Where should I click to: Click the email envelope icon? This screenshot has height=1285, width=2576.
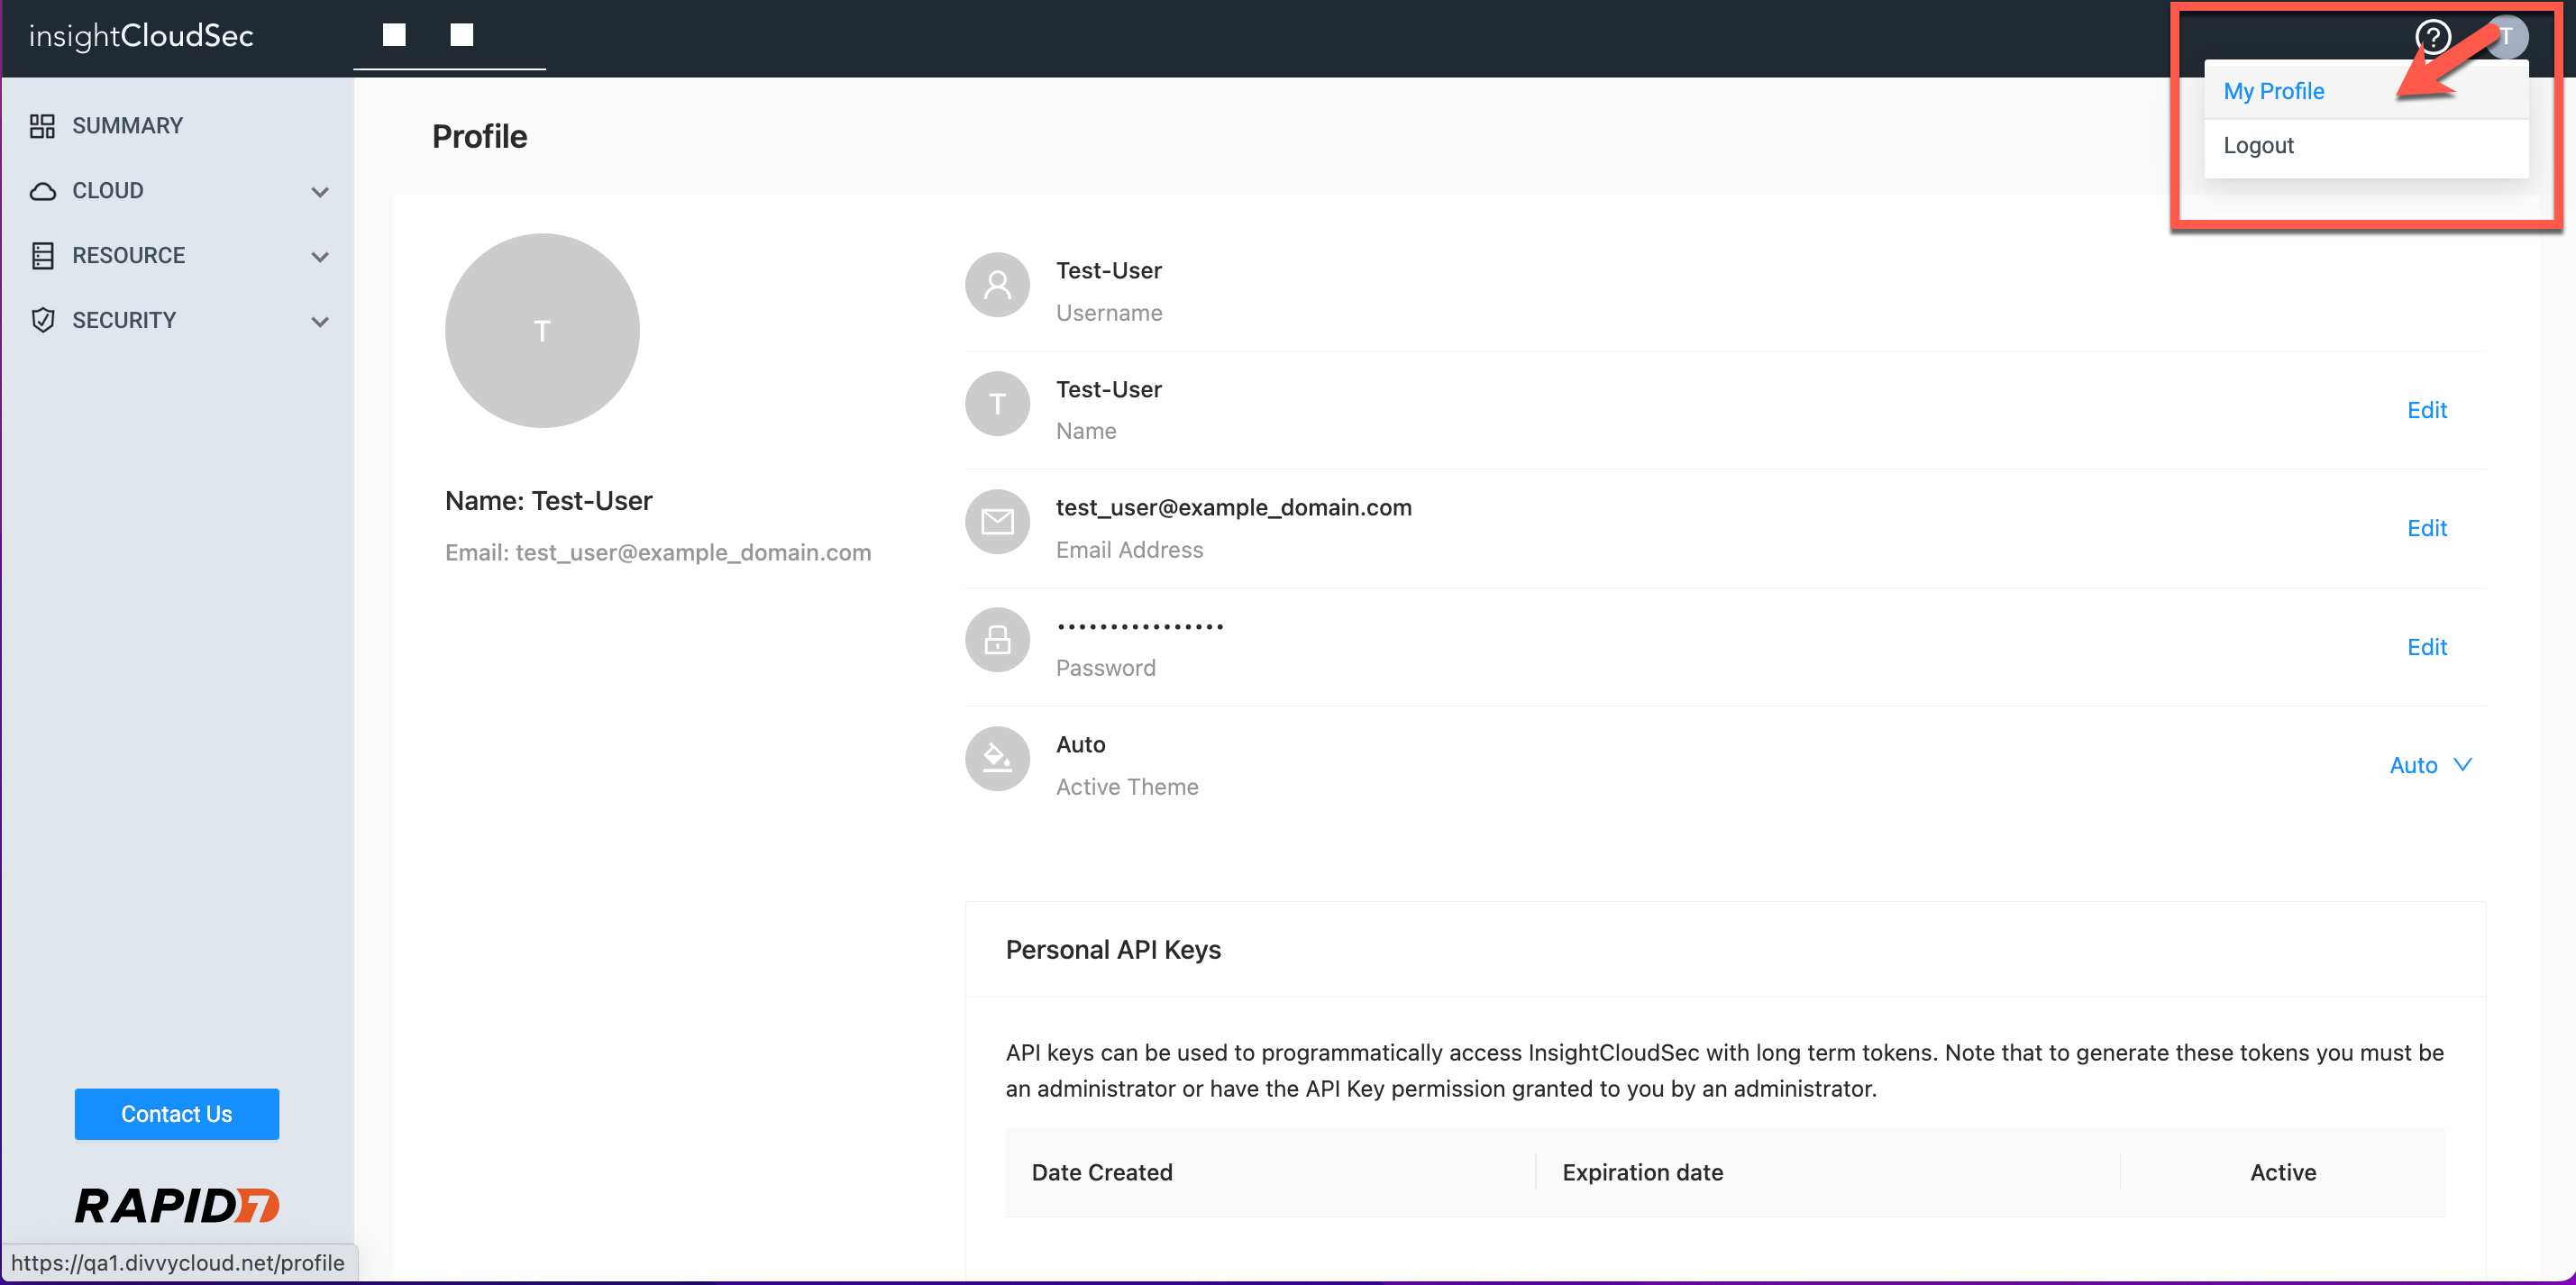pos(997,521)
